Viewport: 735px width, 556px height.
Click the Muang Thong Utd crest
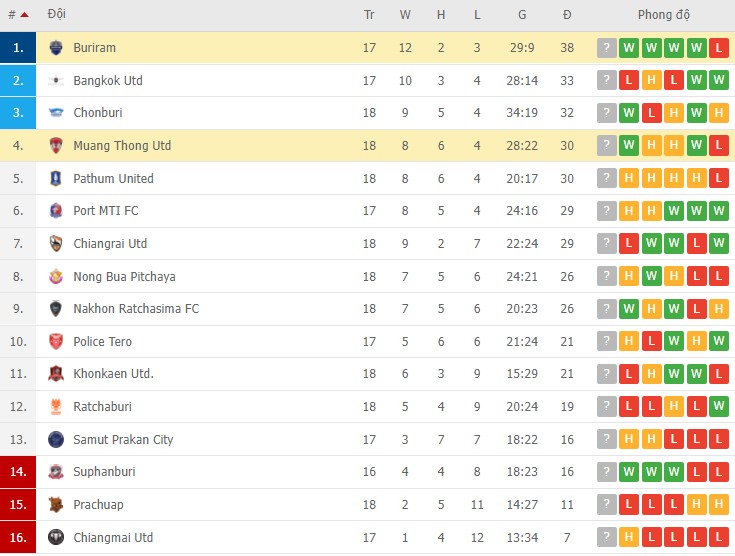(x=55, y=146)
